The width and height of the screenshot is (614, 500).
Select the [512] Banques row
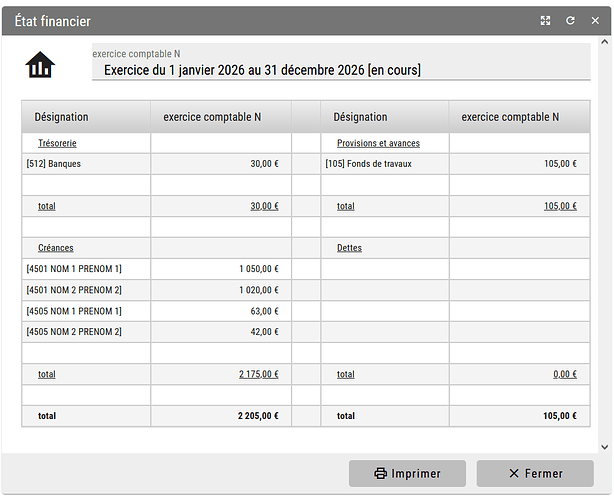157,164
